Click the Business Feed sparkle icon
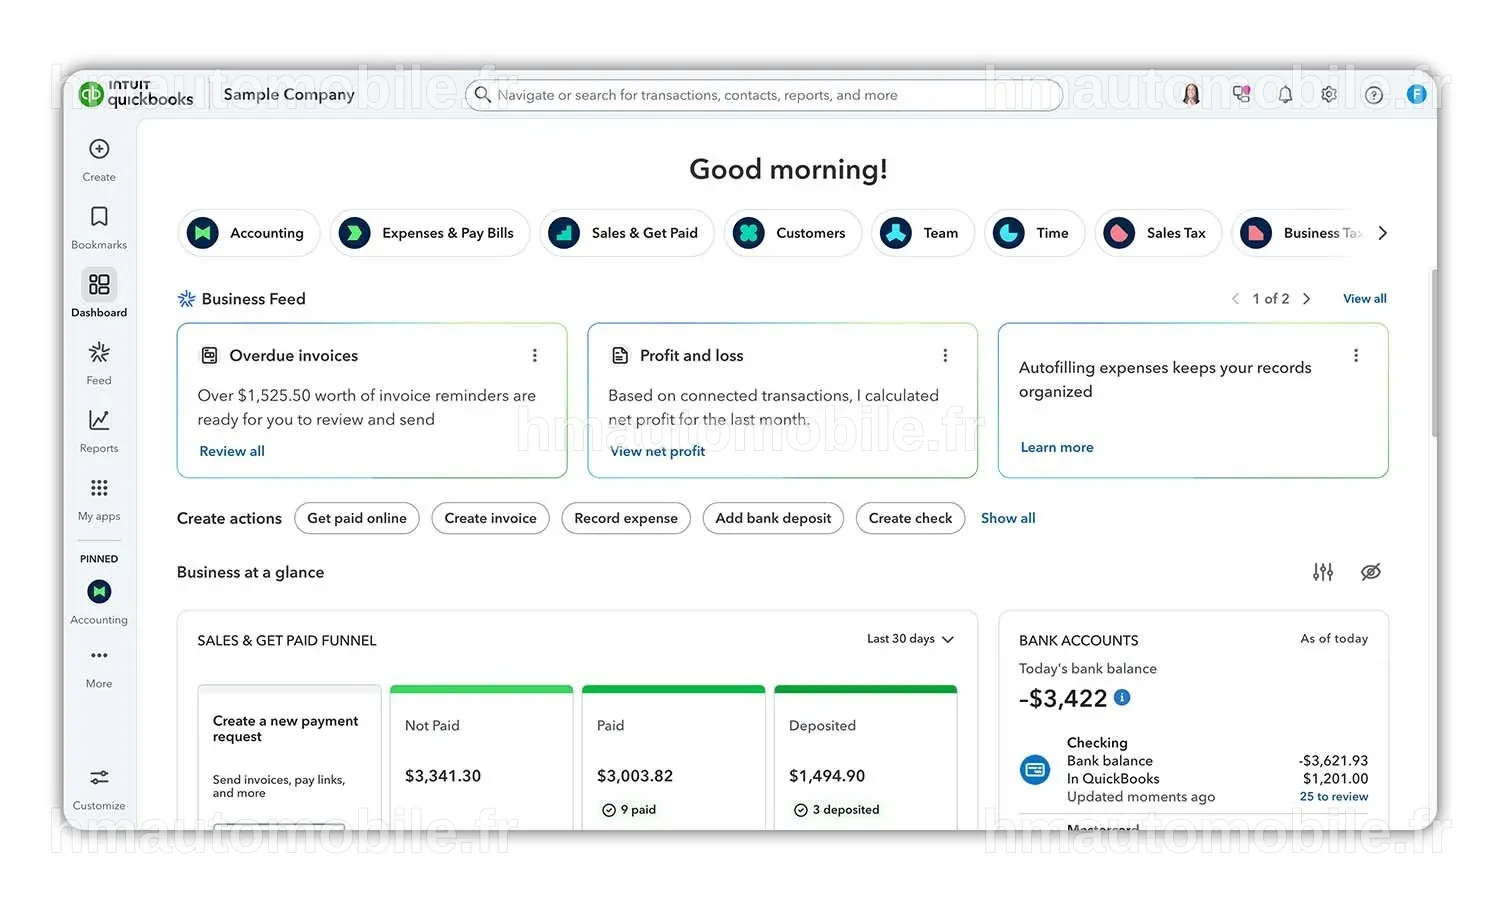This screenshot has width=1500, height=900. (186, 299)
